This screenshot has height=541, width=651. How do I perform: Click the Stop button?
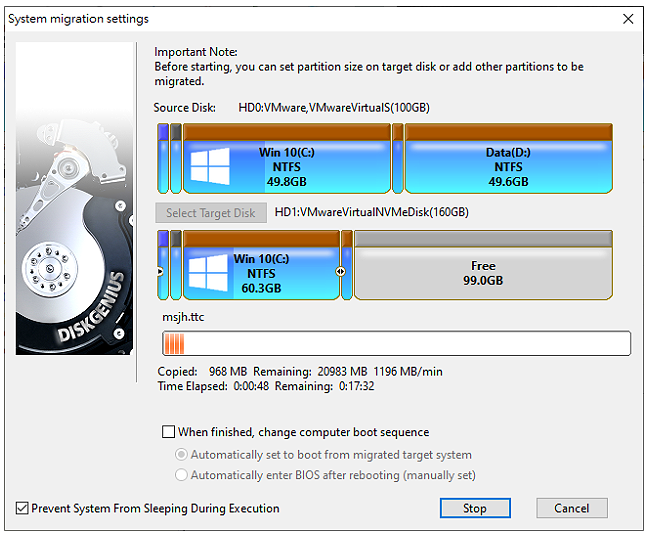click(475, 508)
